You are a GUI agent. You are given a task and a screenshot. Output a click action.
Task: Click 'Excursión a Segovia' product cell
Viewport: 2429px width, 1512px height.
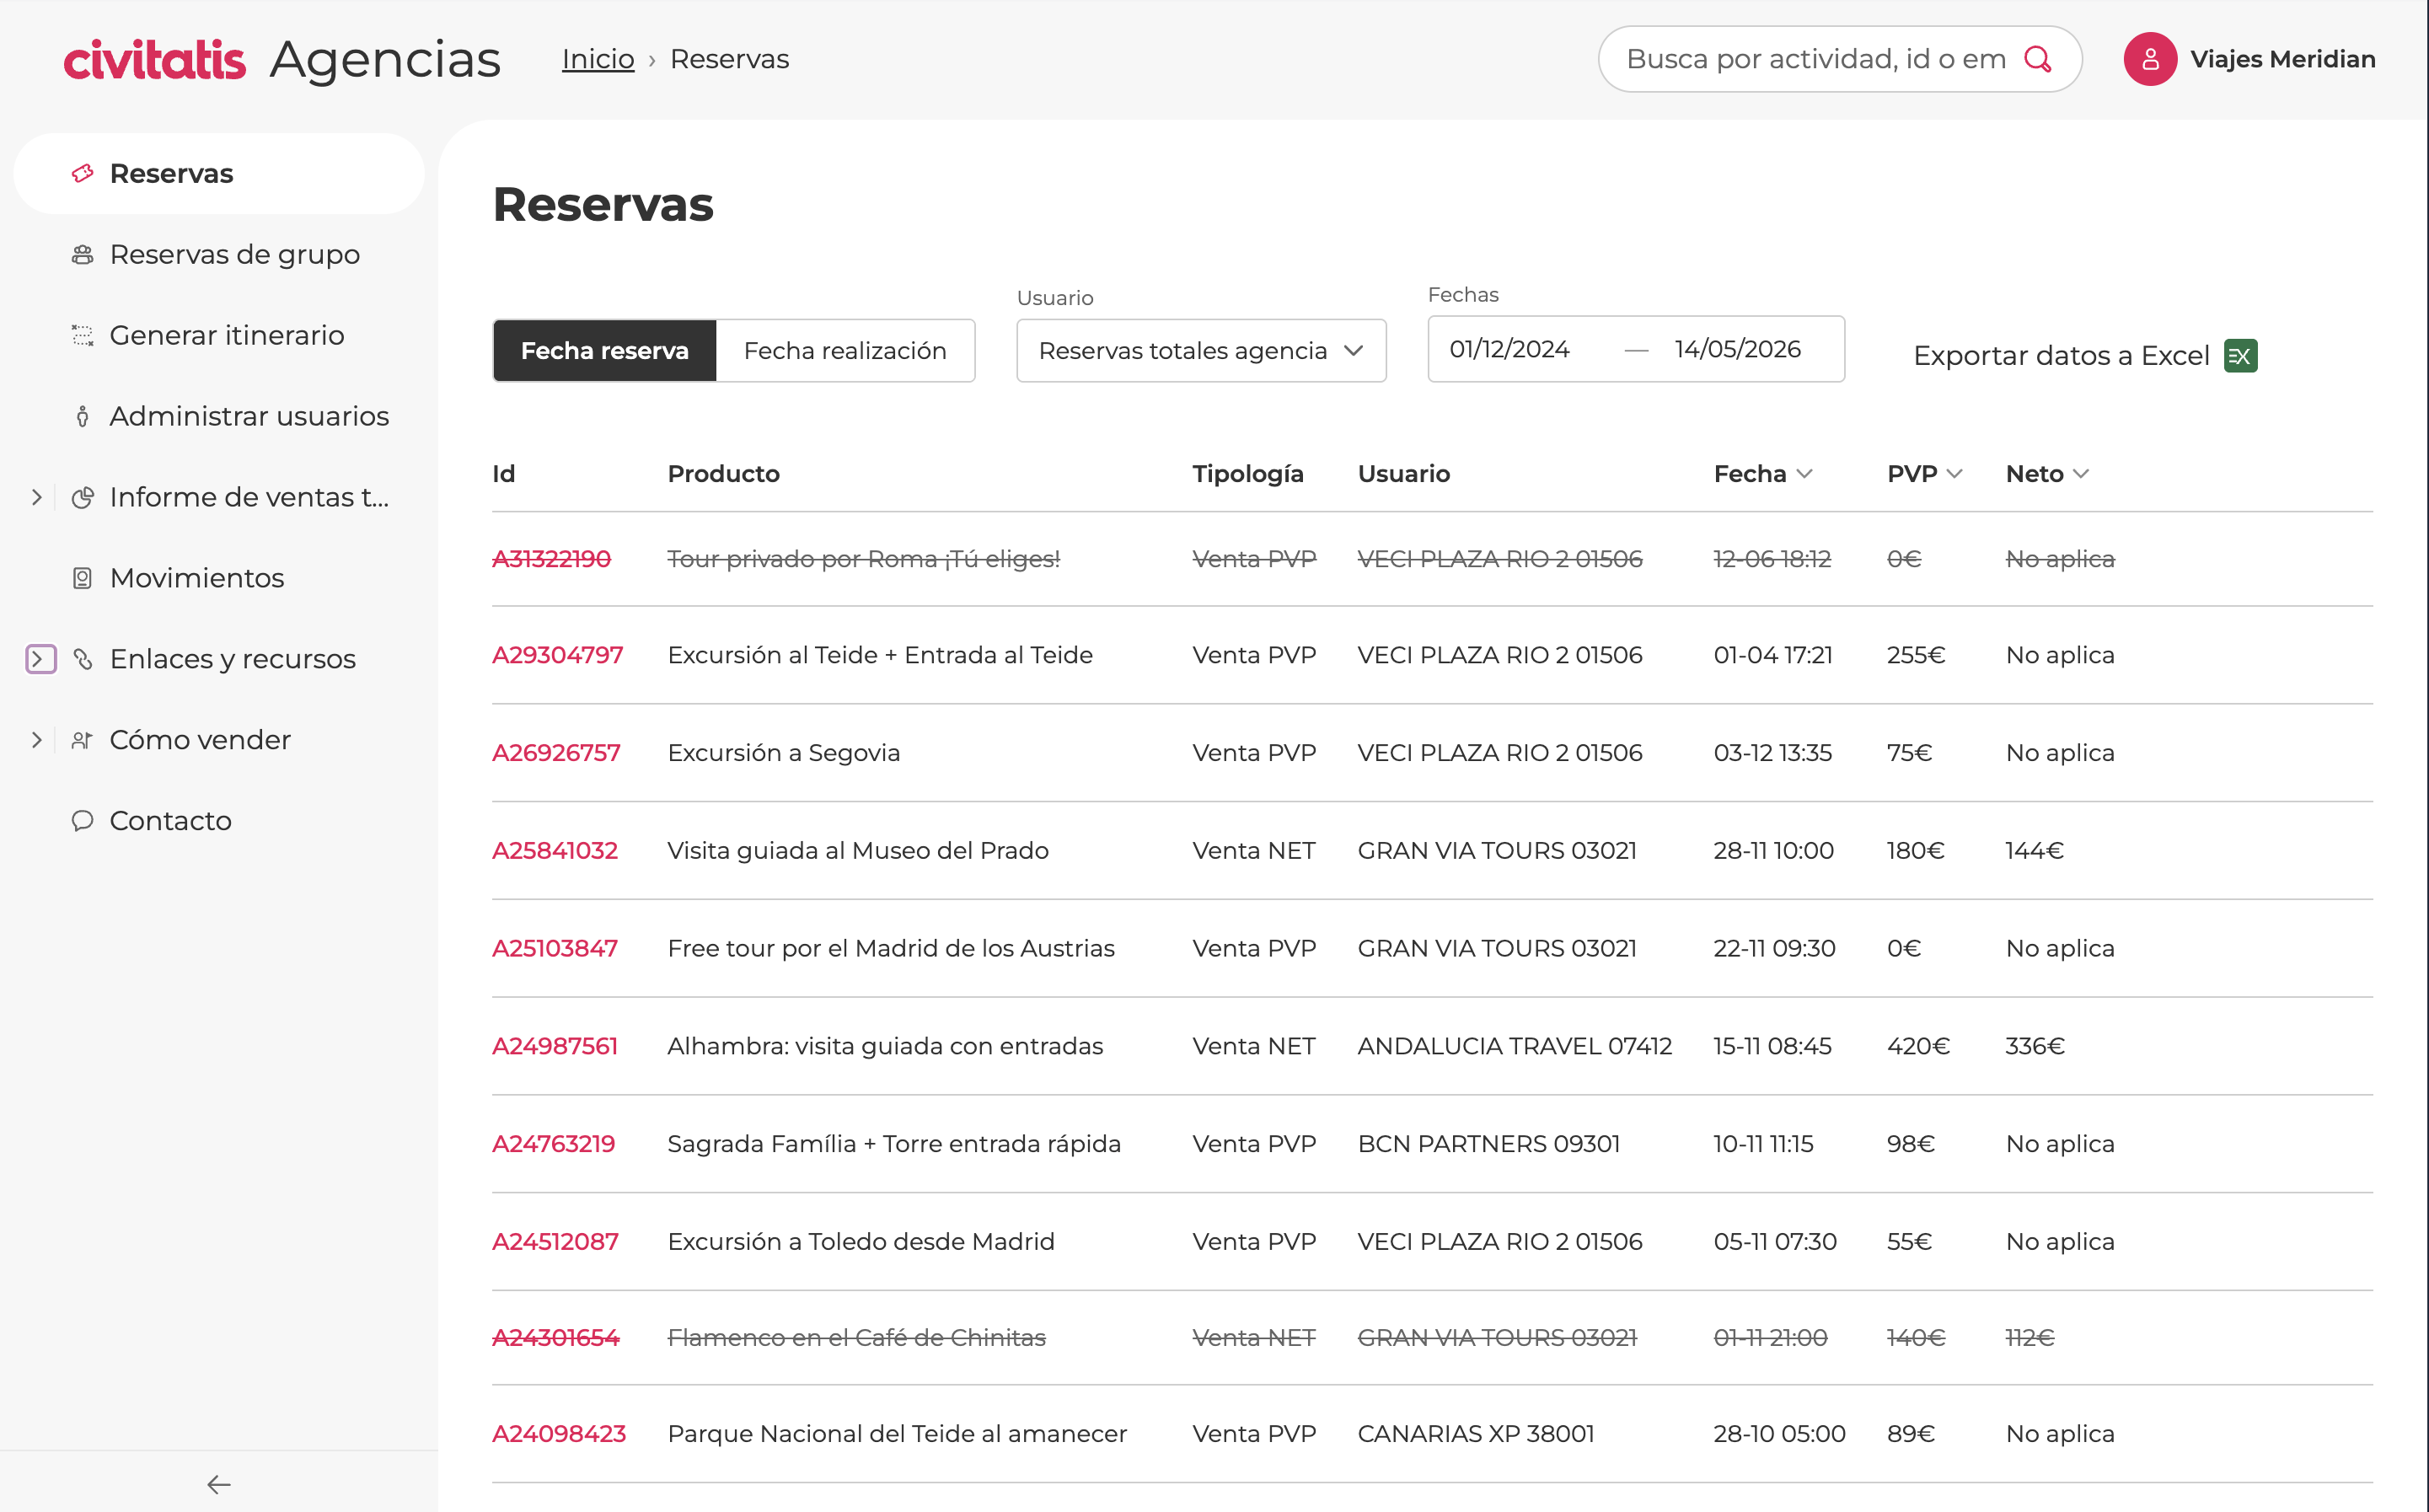tap(784, 753)
